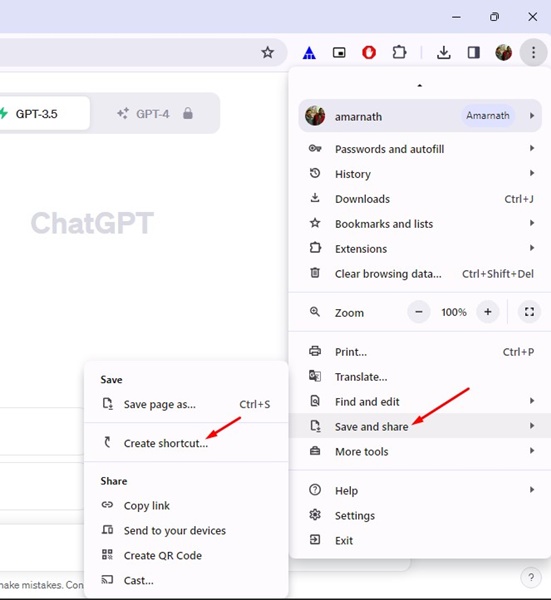Click the three-dot Chrome menu button

[x=533, y=52]
